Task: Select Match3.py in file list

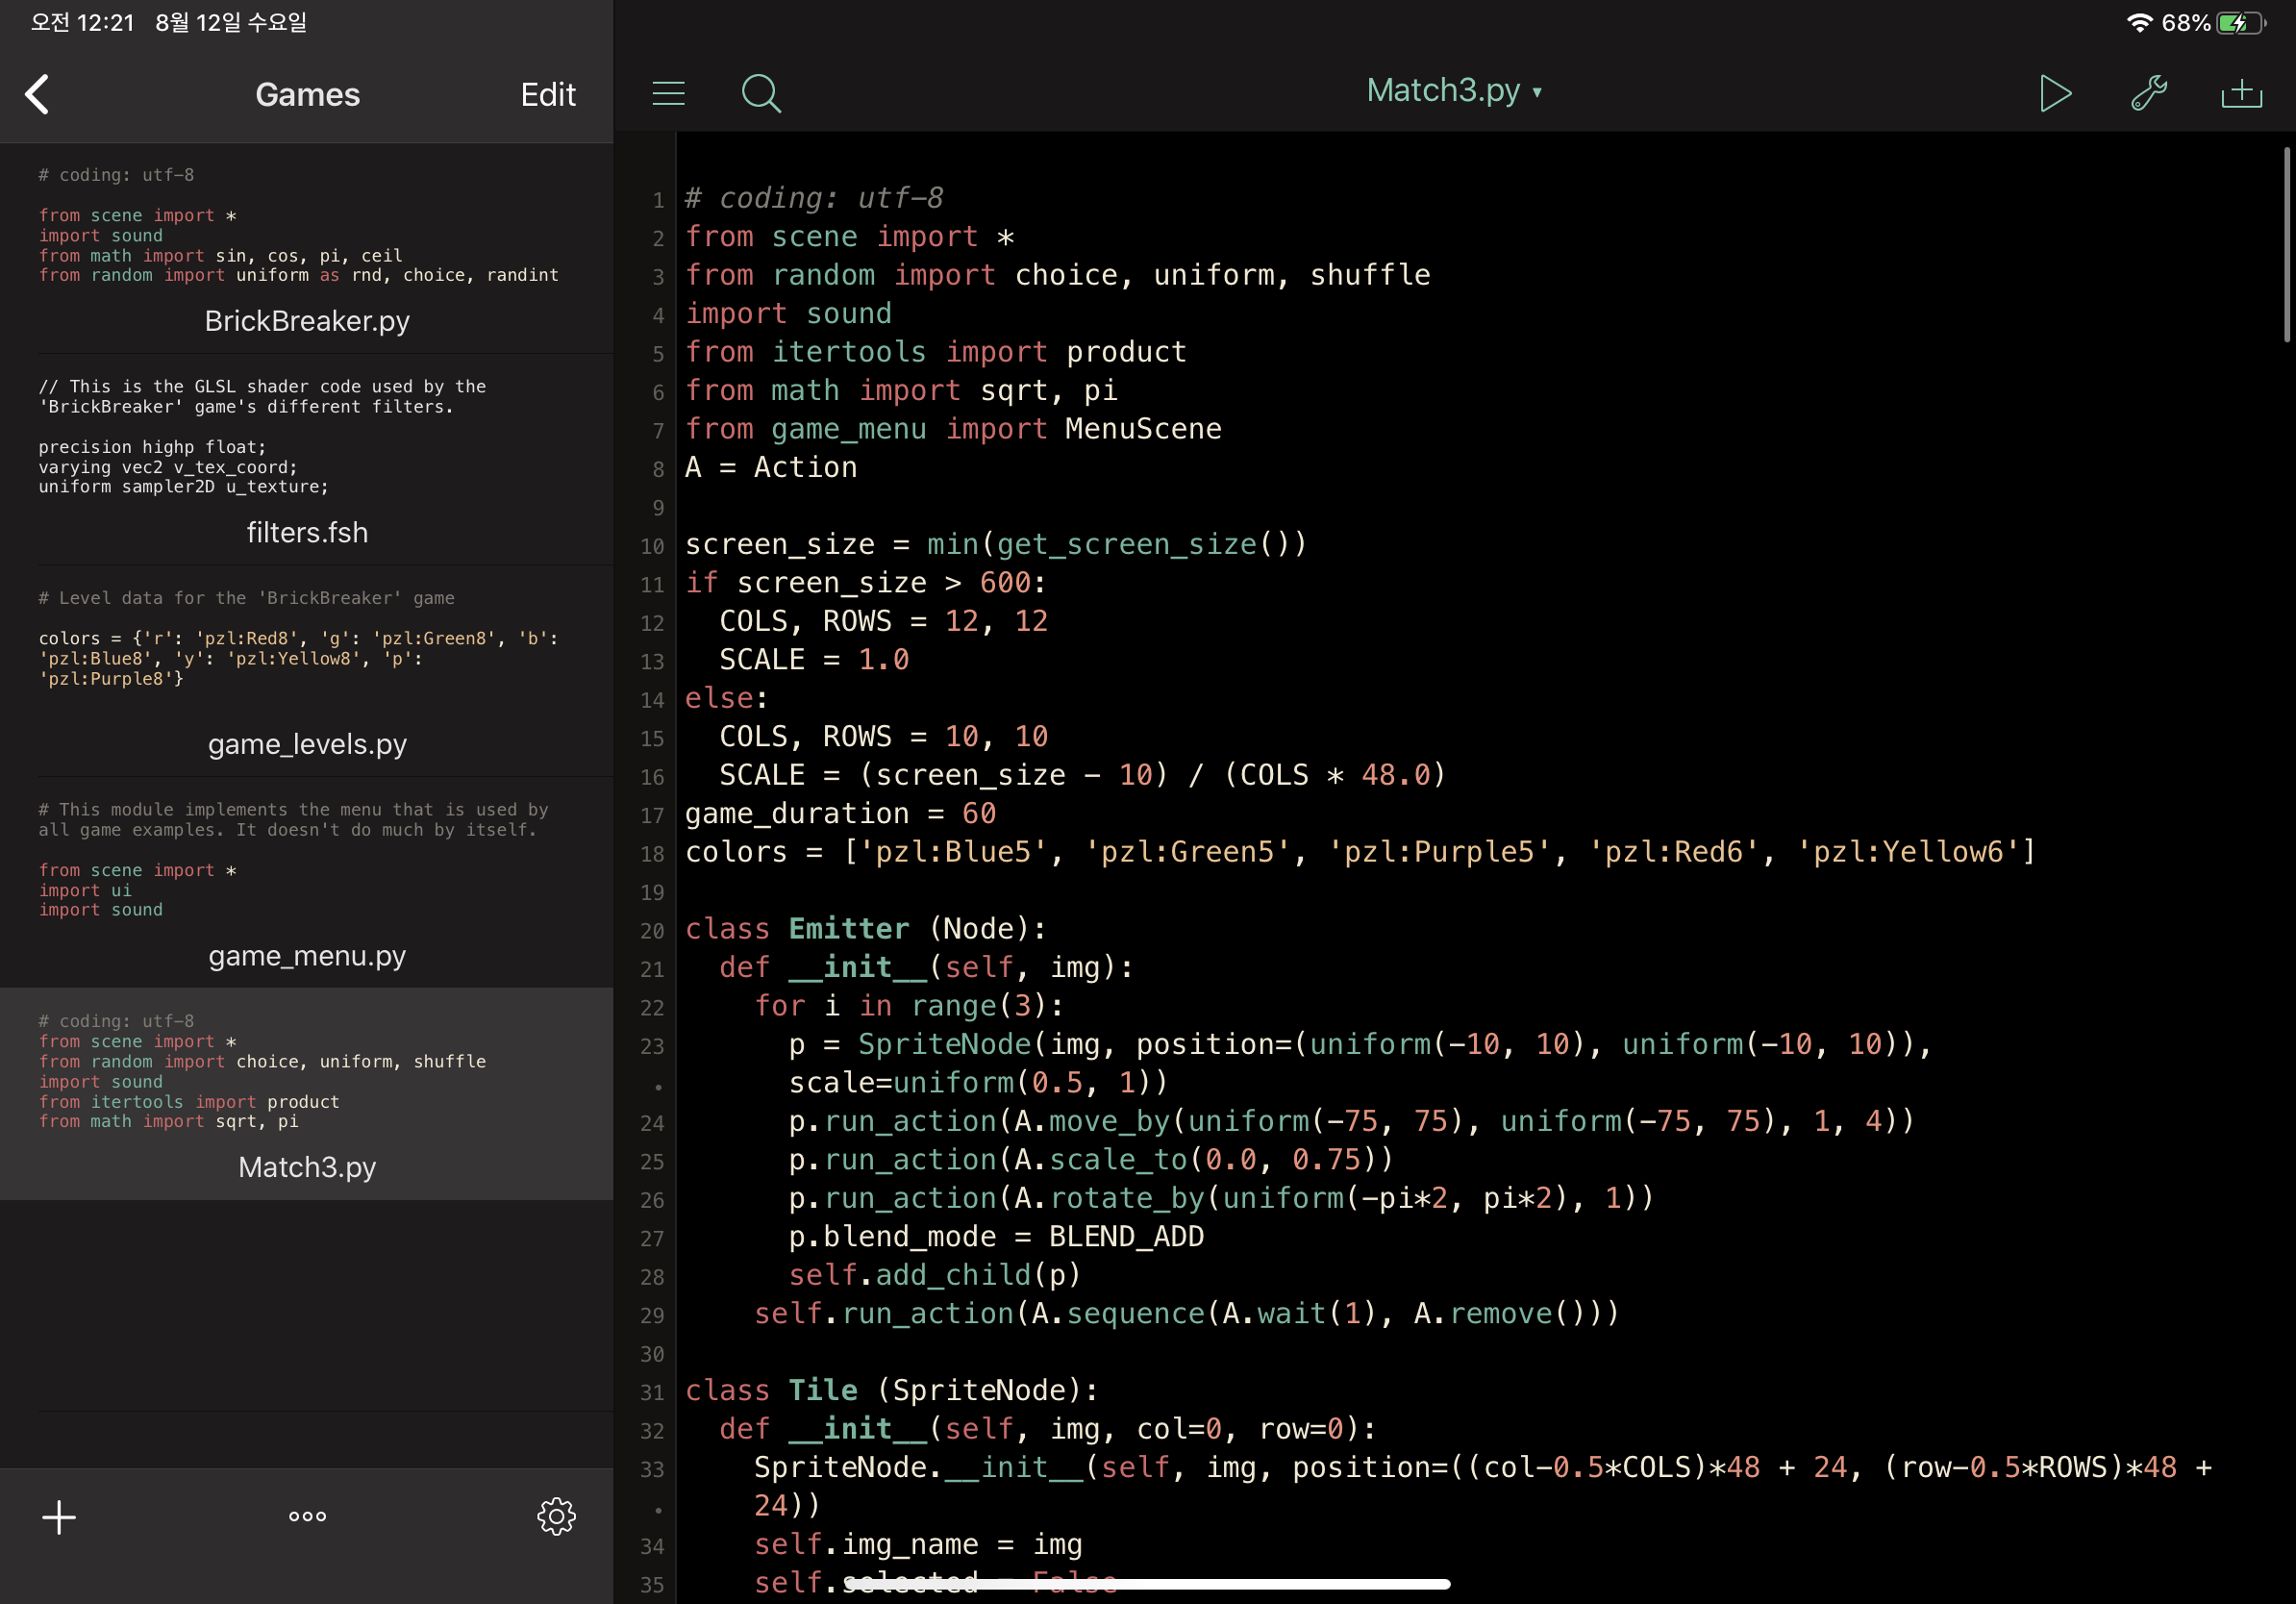Action: tap(307, 1167)
